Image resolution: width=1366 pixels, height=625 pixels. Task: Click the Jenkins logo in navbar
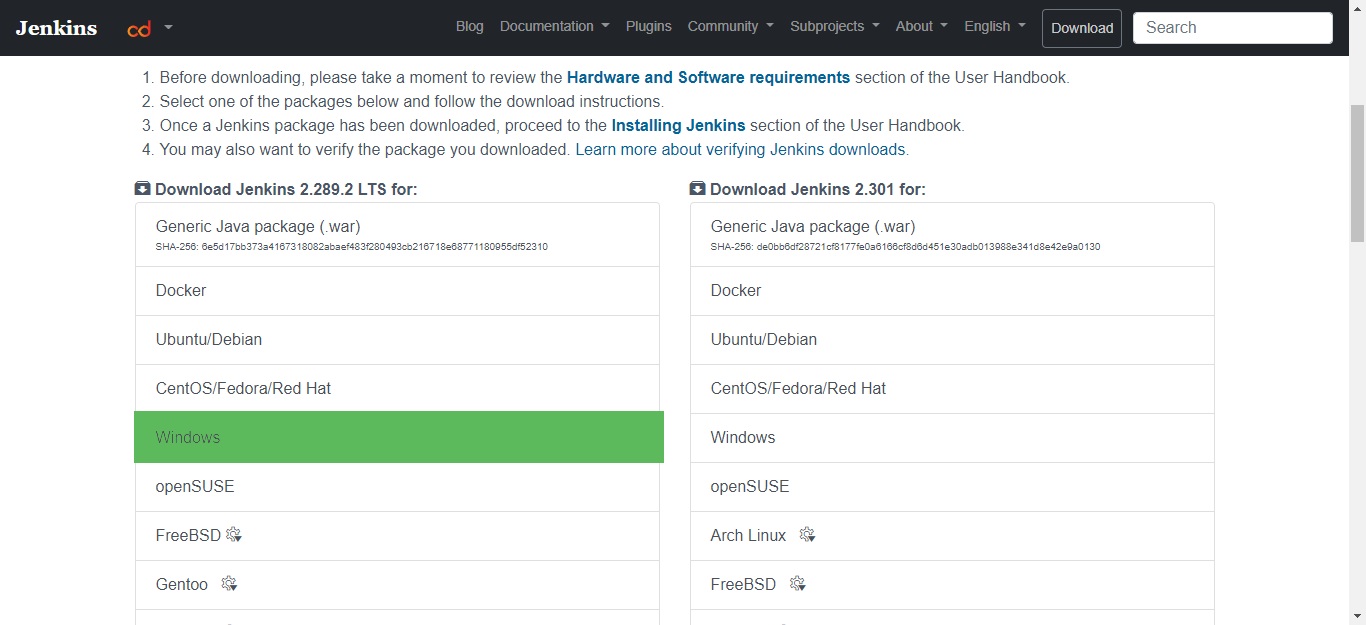(56, 28)
